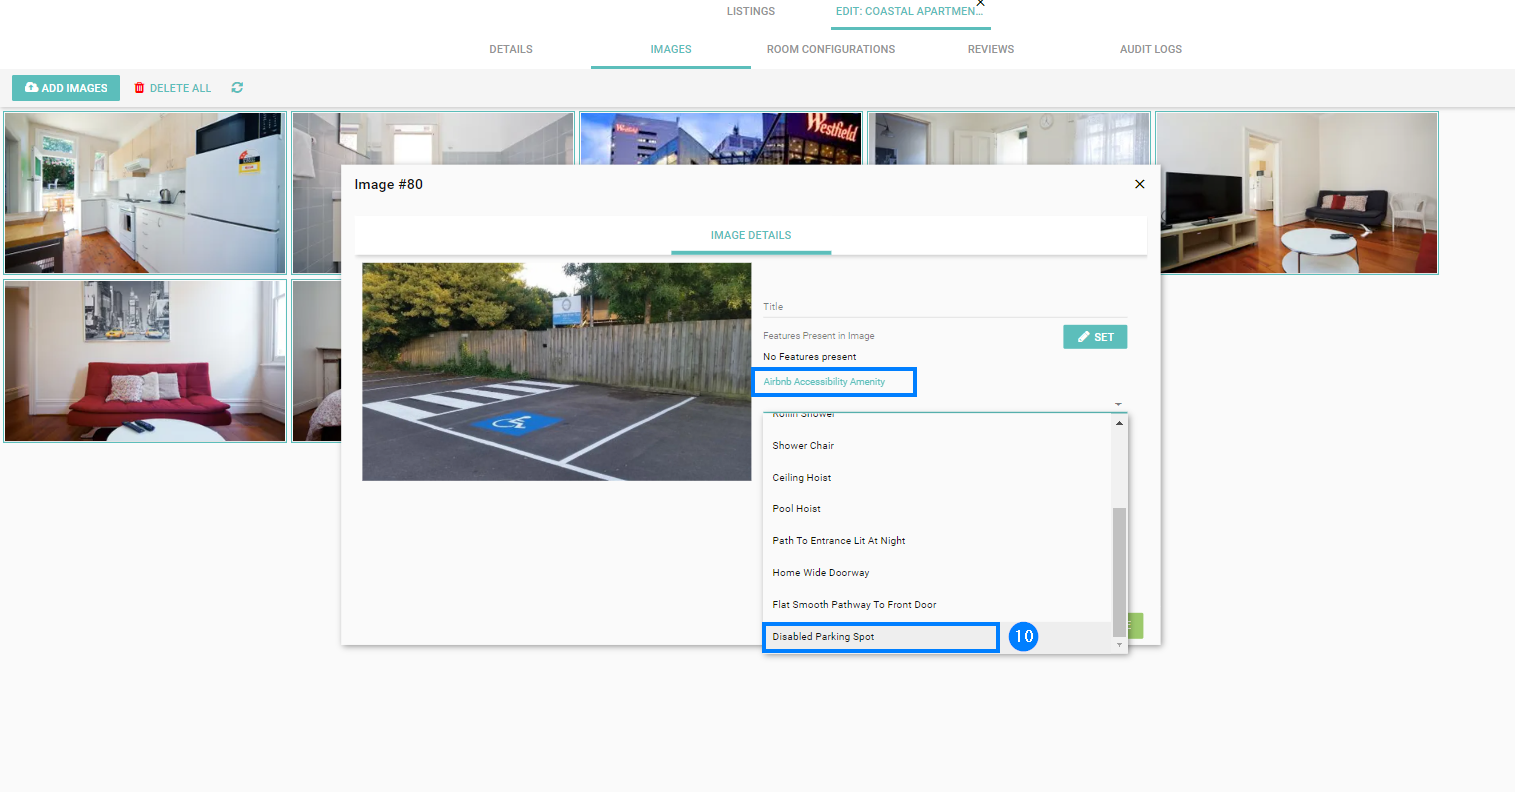The image size is (1515, 792).
Task: Click the Title input field
Action: click(944, 307)
